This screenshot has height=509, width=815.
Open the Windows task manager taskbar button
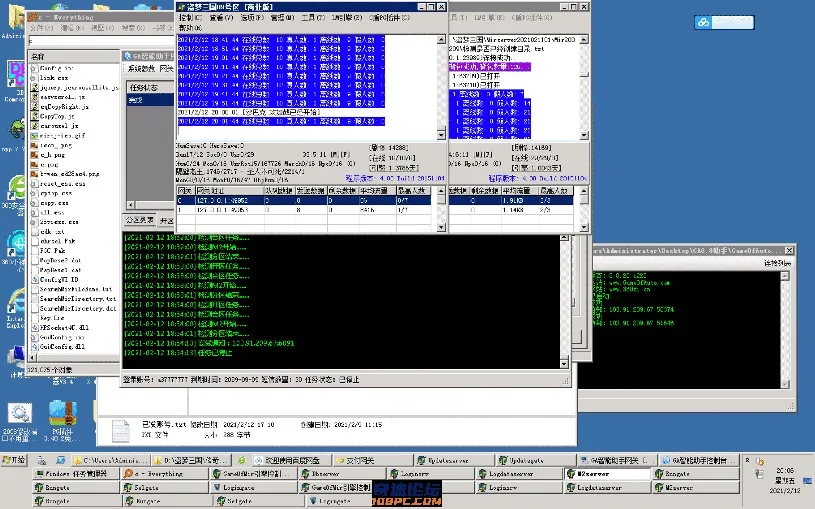(76, 474)
